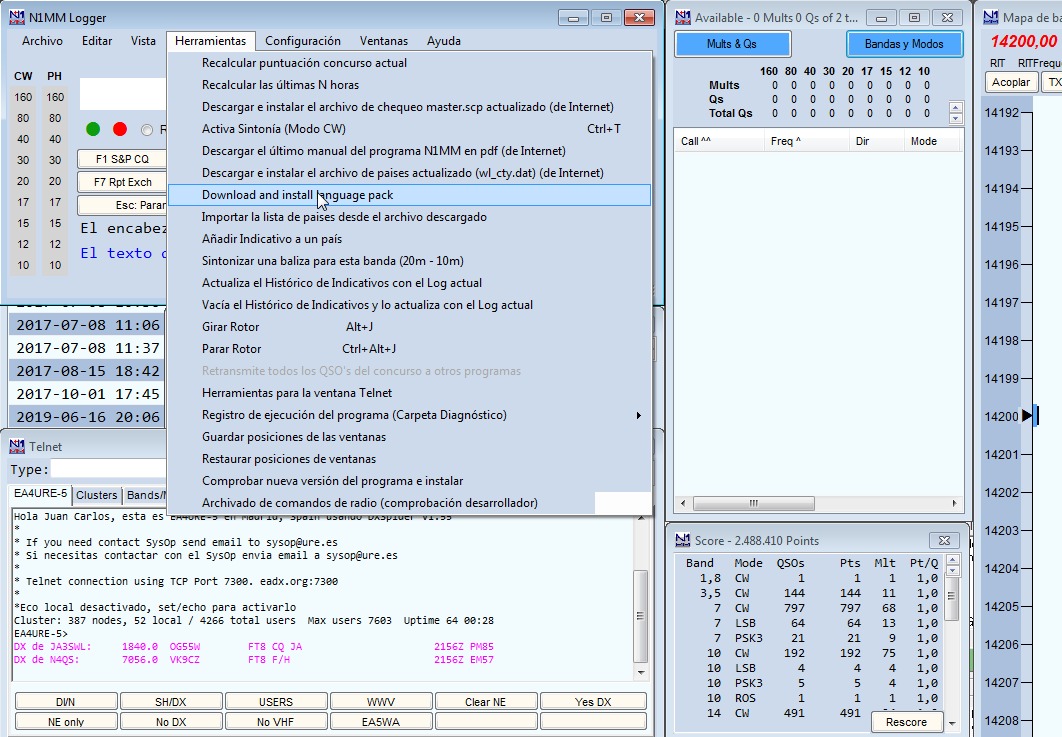Image resolution: width=1062 pixels, height=737 pixels.
Task: Select Girar Rotor menu entry
Action: tap(409, 327)
